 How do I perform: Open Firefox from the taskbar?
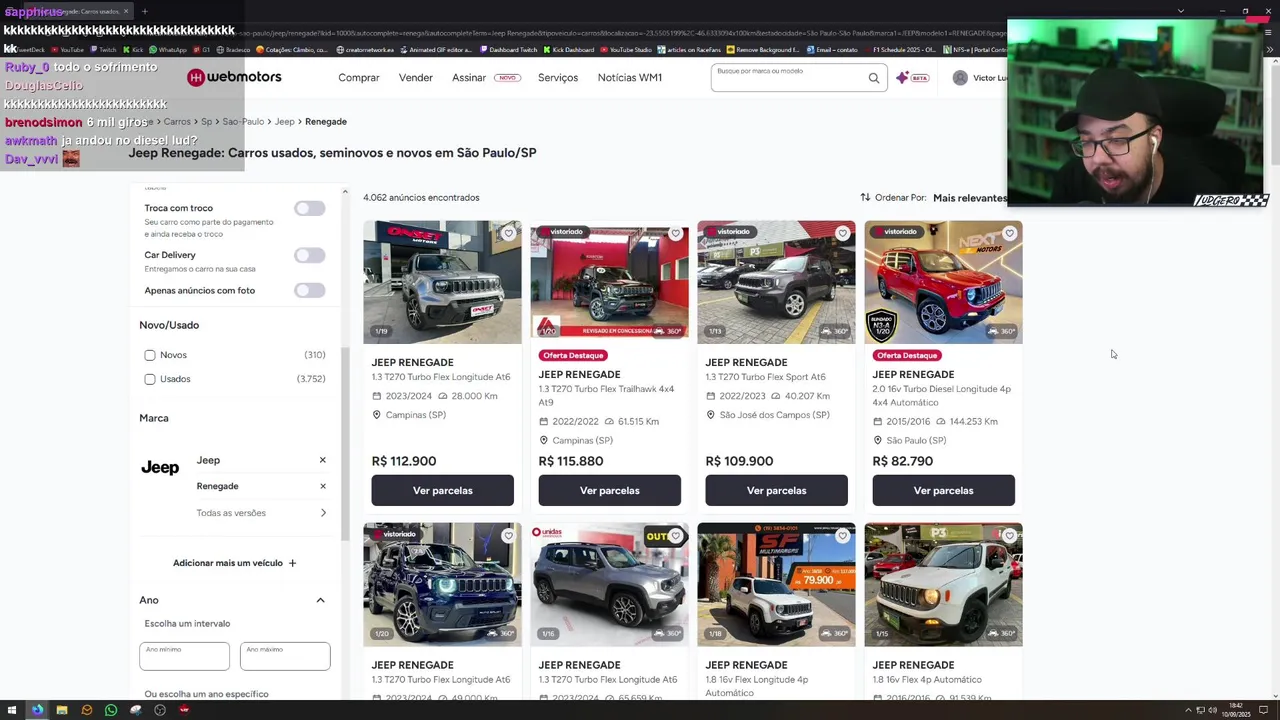coord(37,710)
